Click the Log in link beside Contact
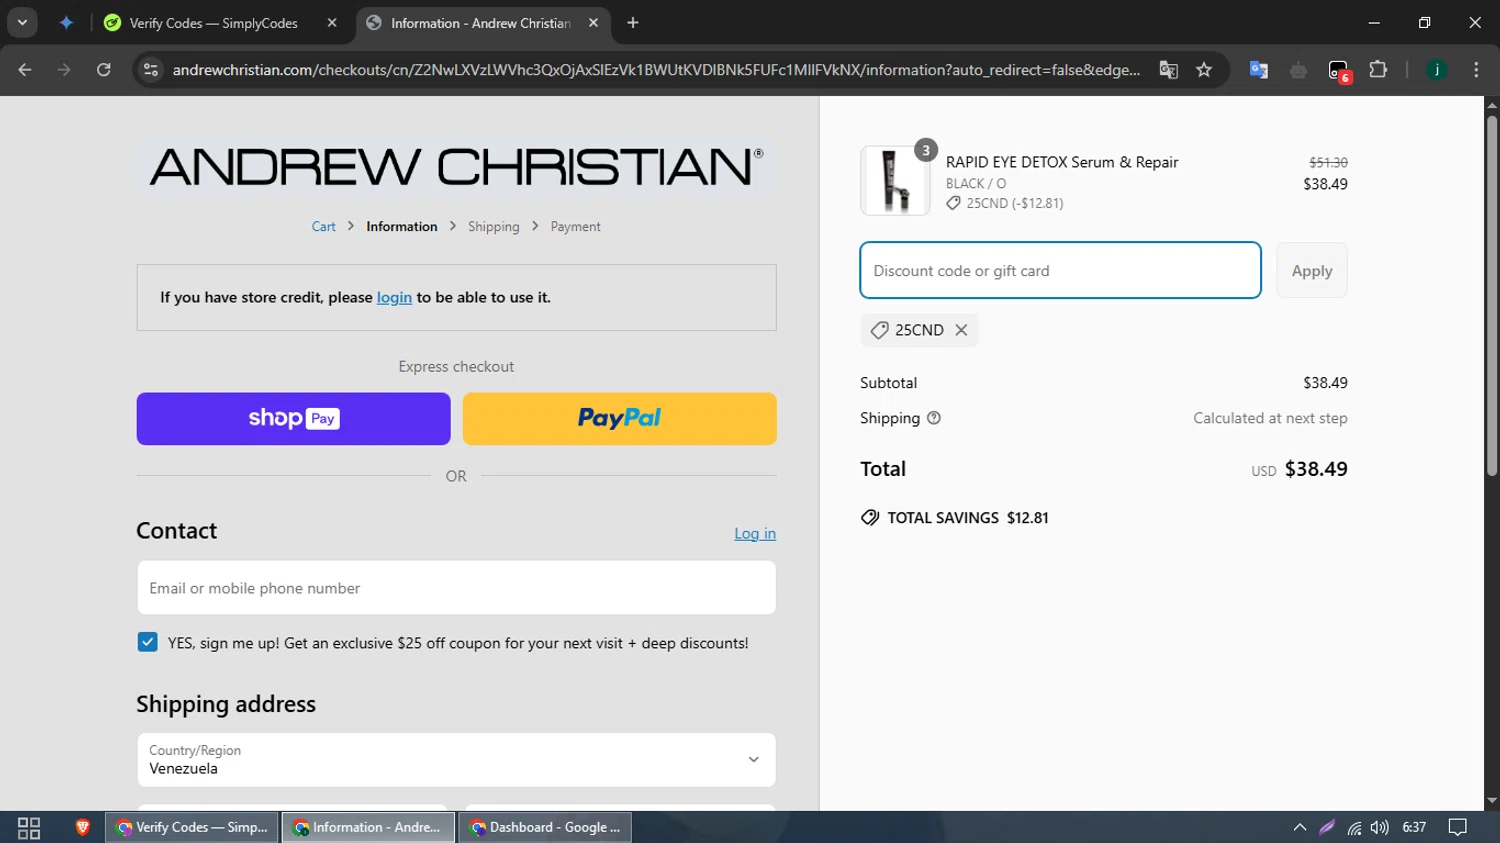1500x843 pixels. pyautogui.click(x=755, y=534)
